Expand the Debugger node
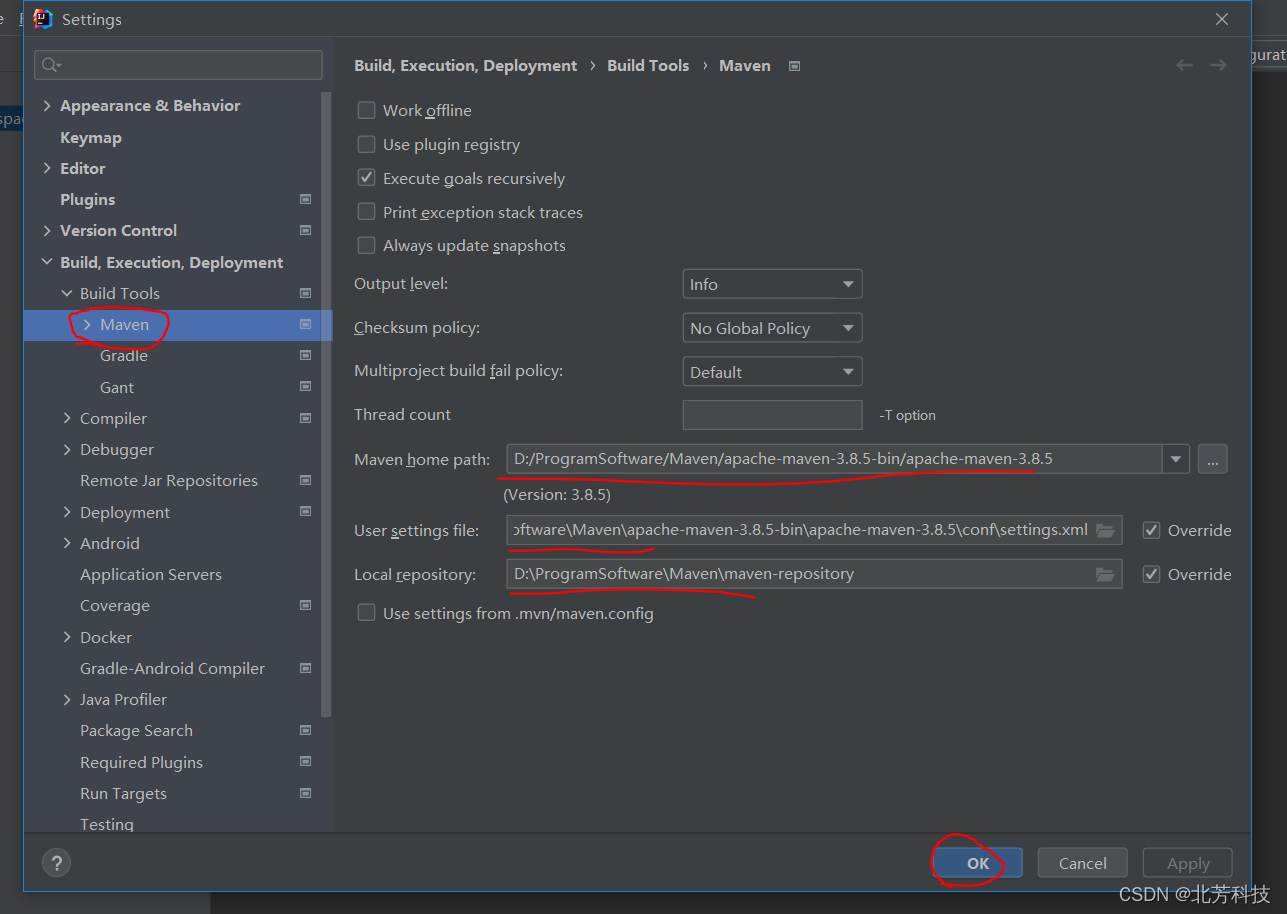1287x914 pixels. tap(67, 449)
